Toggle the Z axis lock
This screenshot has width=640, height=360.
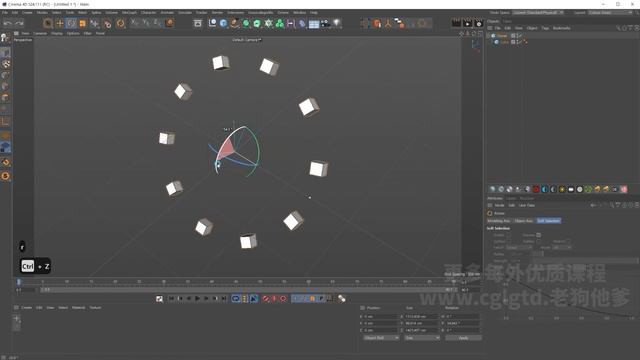[x=158, y=23]
